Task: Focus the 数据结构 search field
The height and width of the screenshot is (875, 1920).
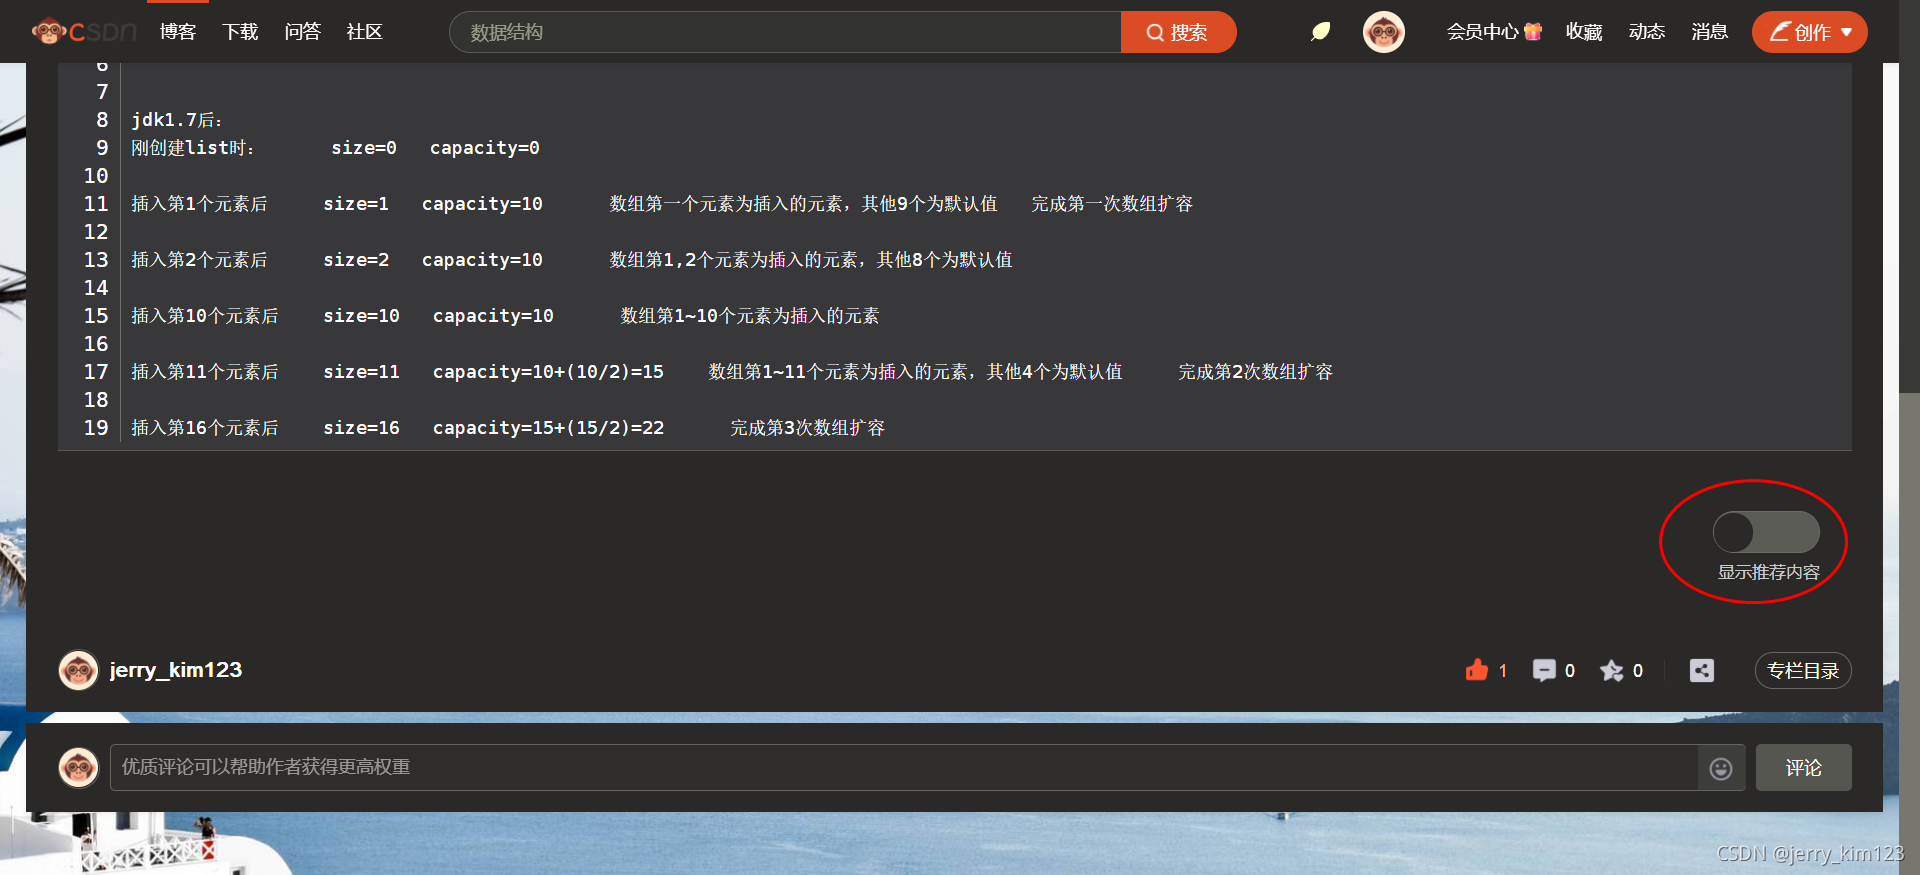Action: click(785, 32)
